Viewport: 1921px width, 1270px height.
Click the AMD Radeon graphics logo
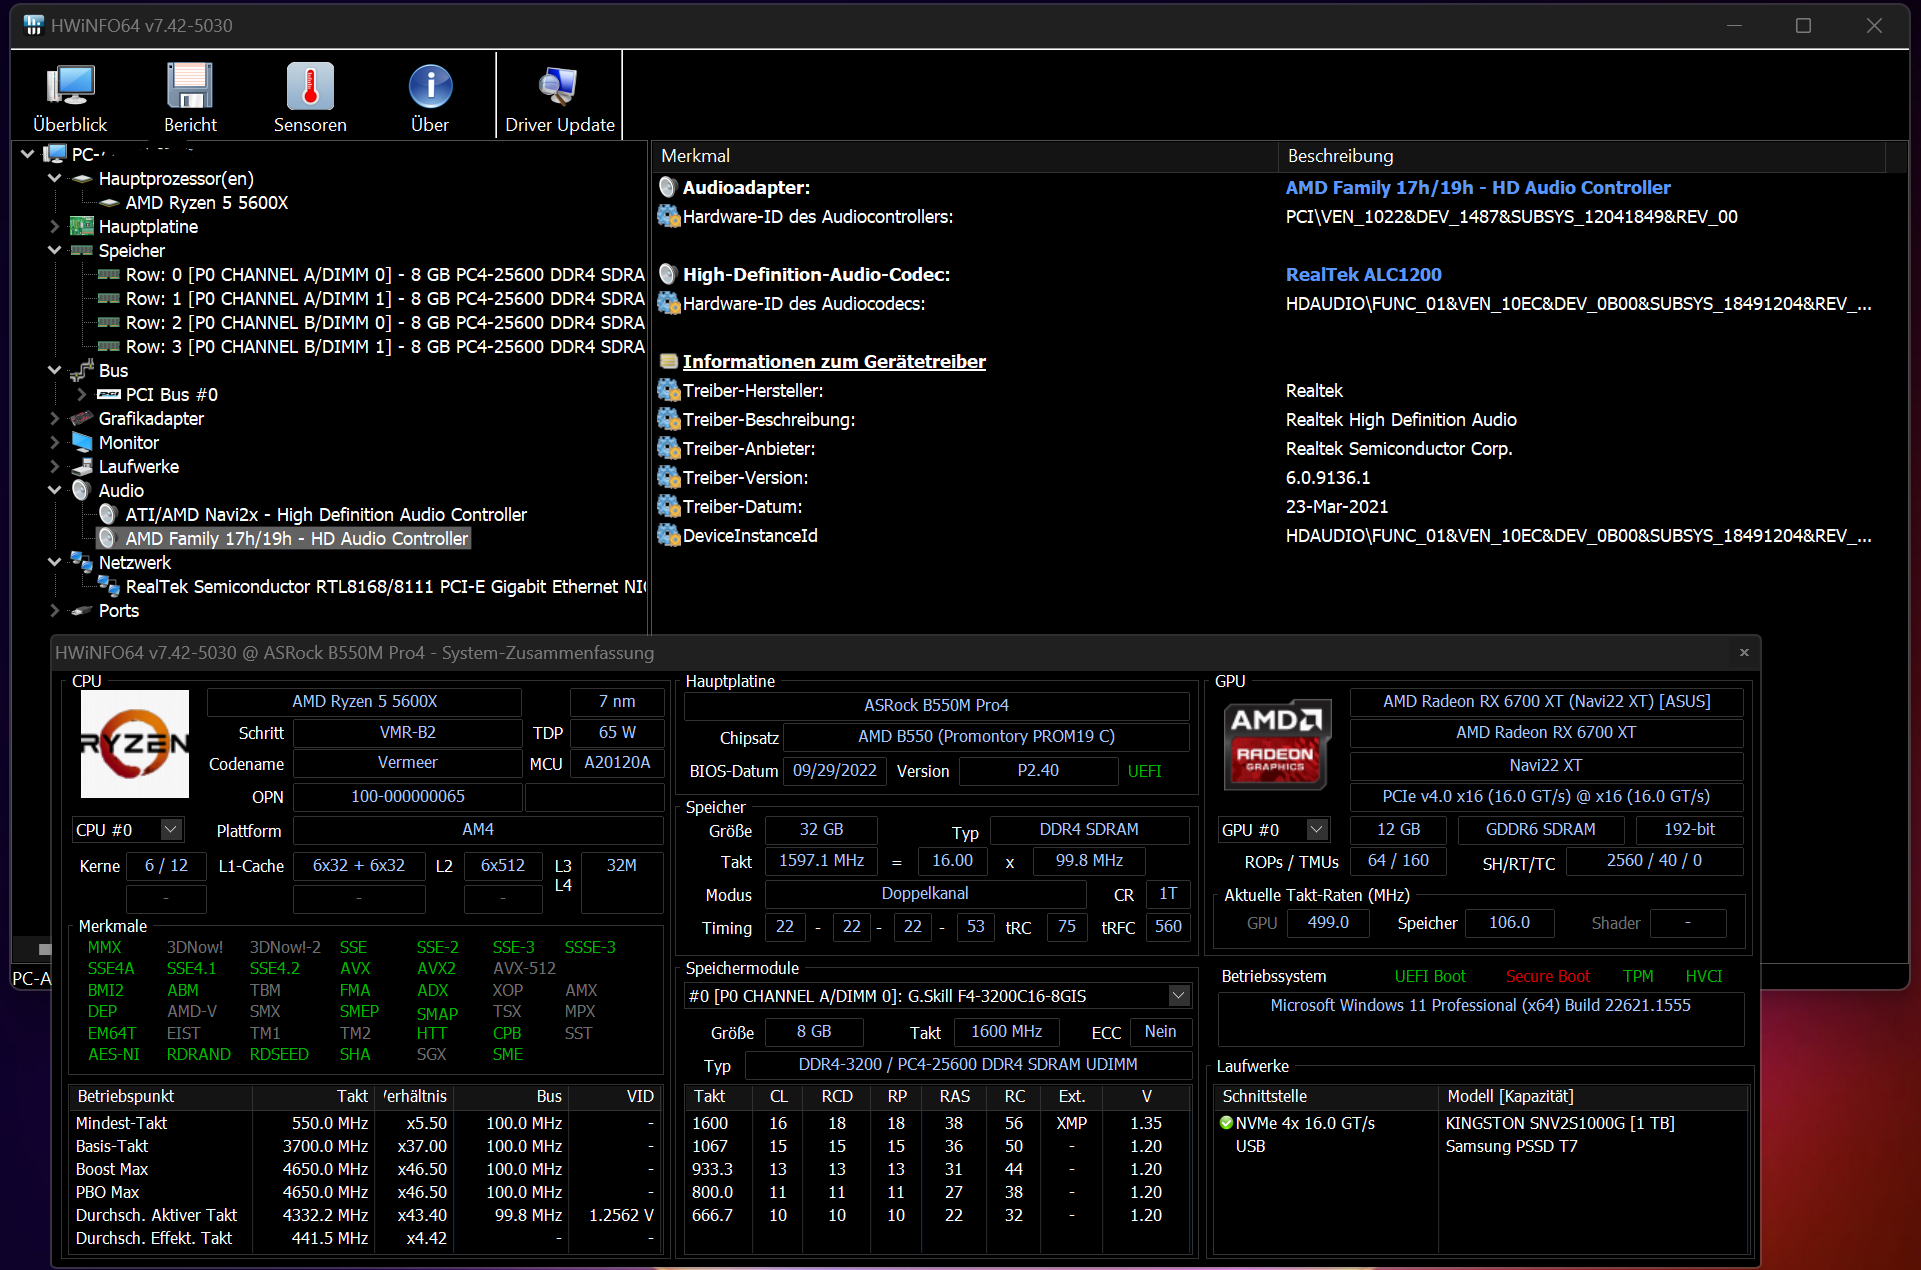tap(1277, 744)
